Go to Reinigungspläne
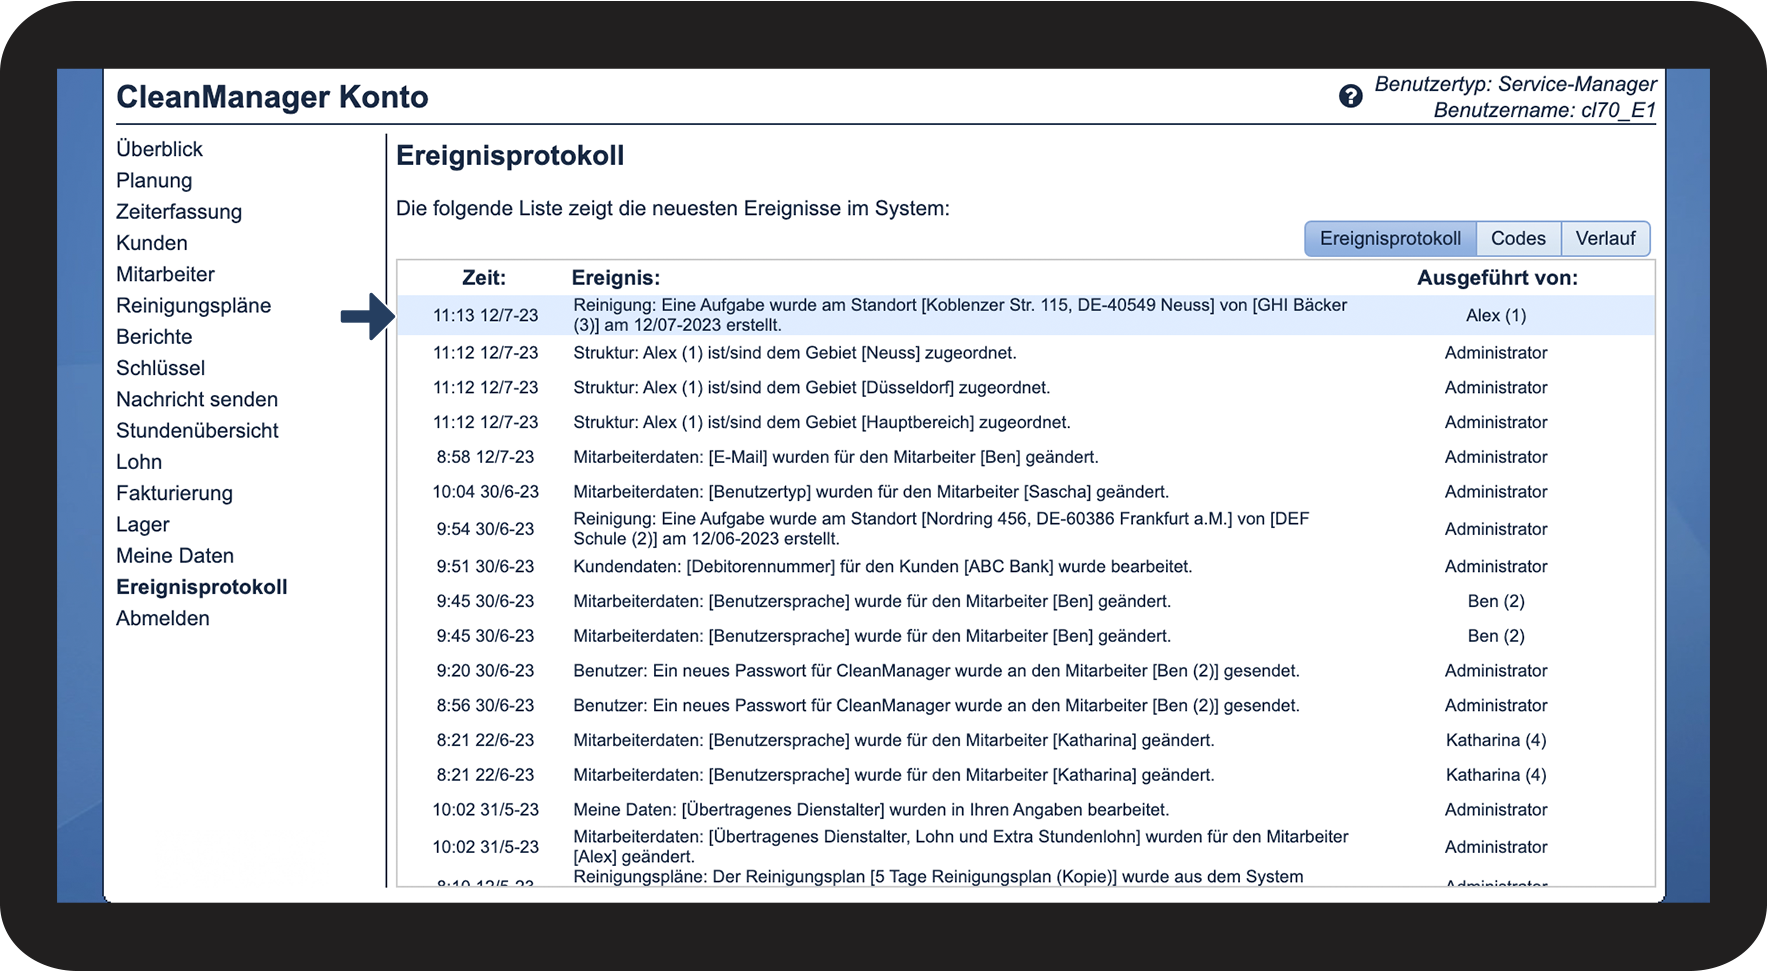Screen dimensions: 1767x971 tap(193, 306)
